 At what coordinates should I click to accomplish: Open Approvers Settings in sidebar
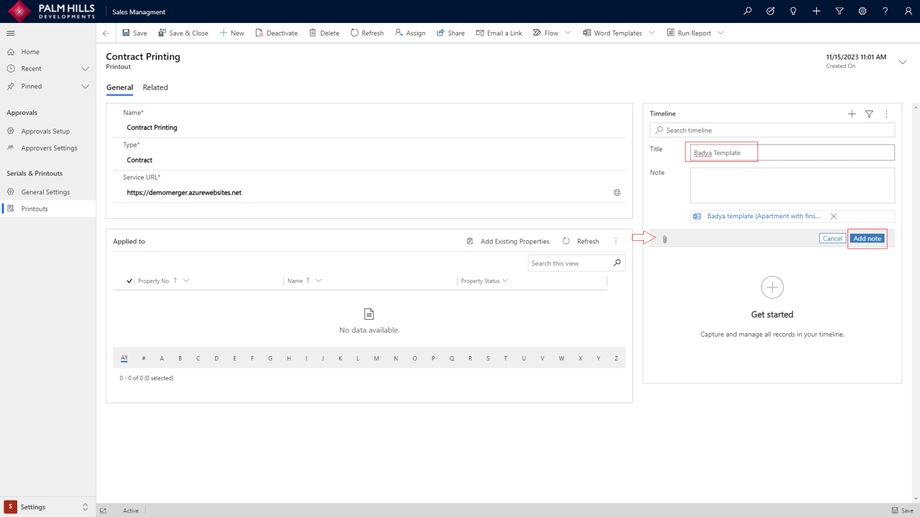pyautogui.click(x=48, y=148)
